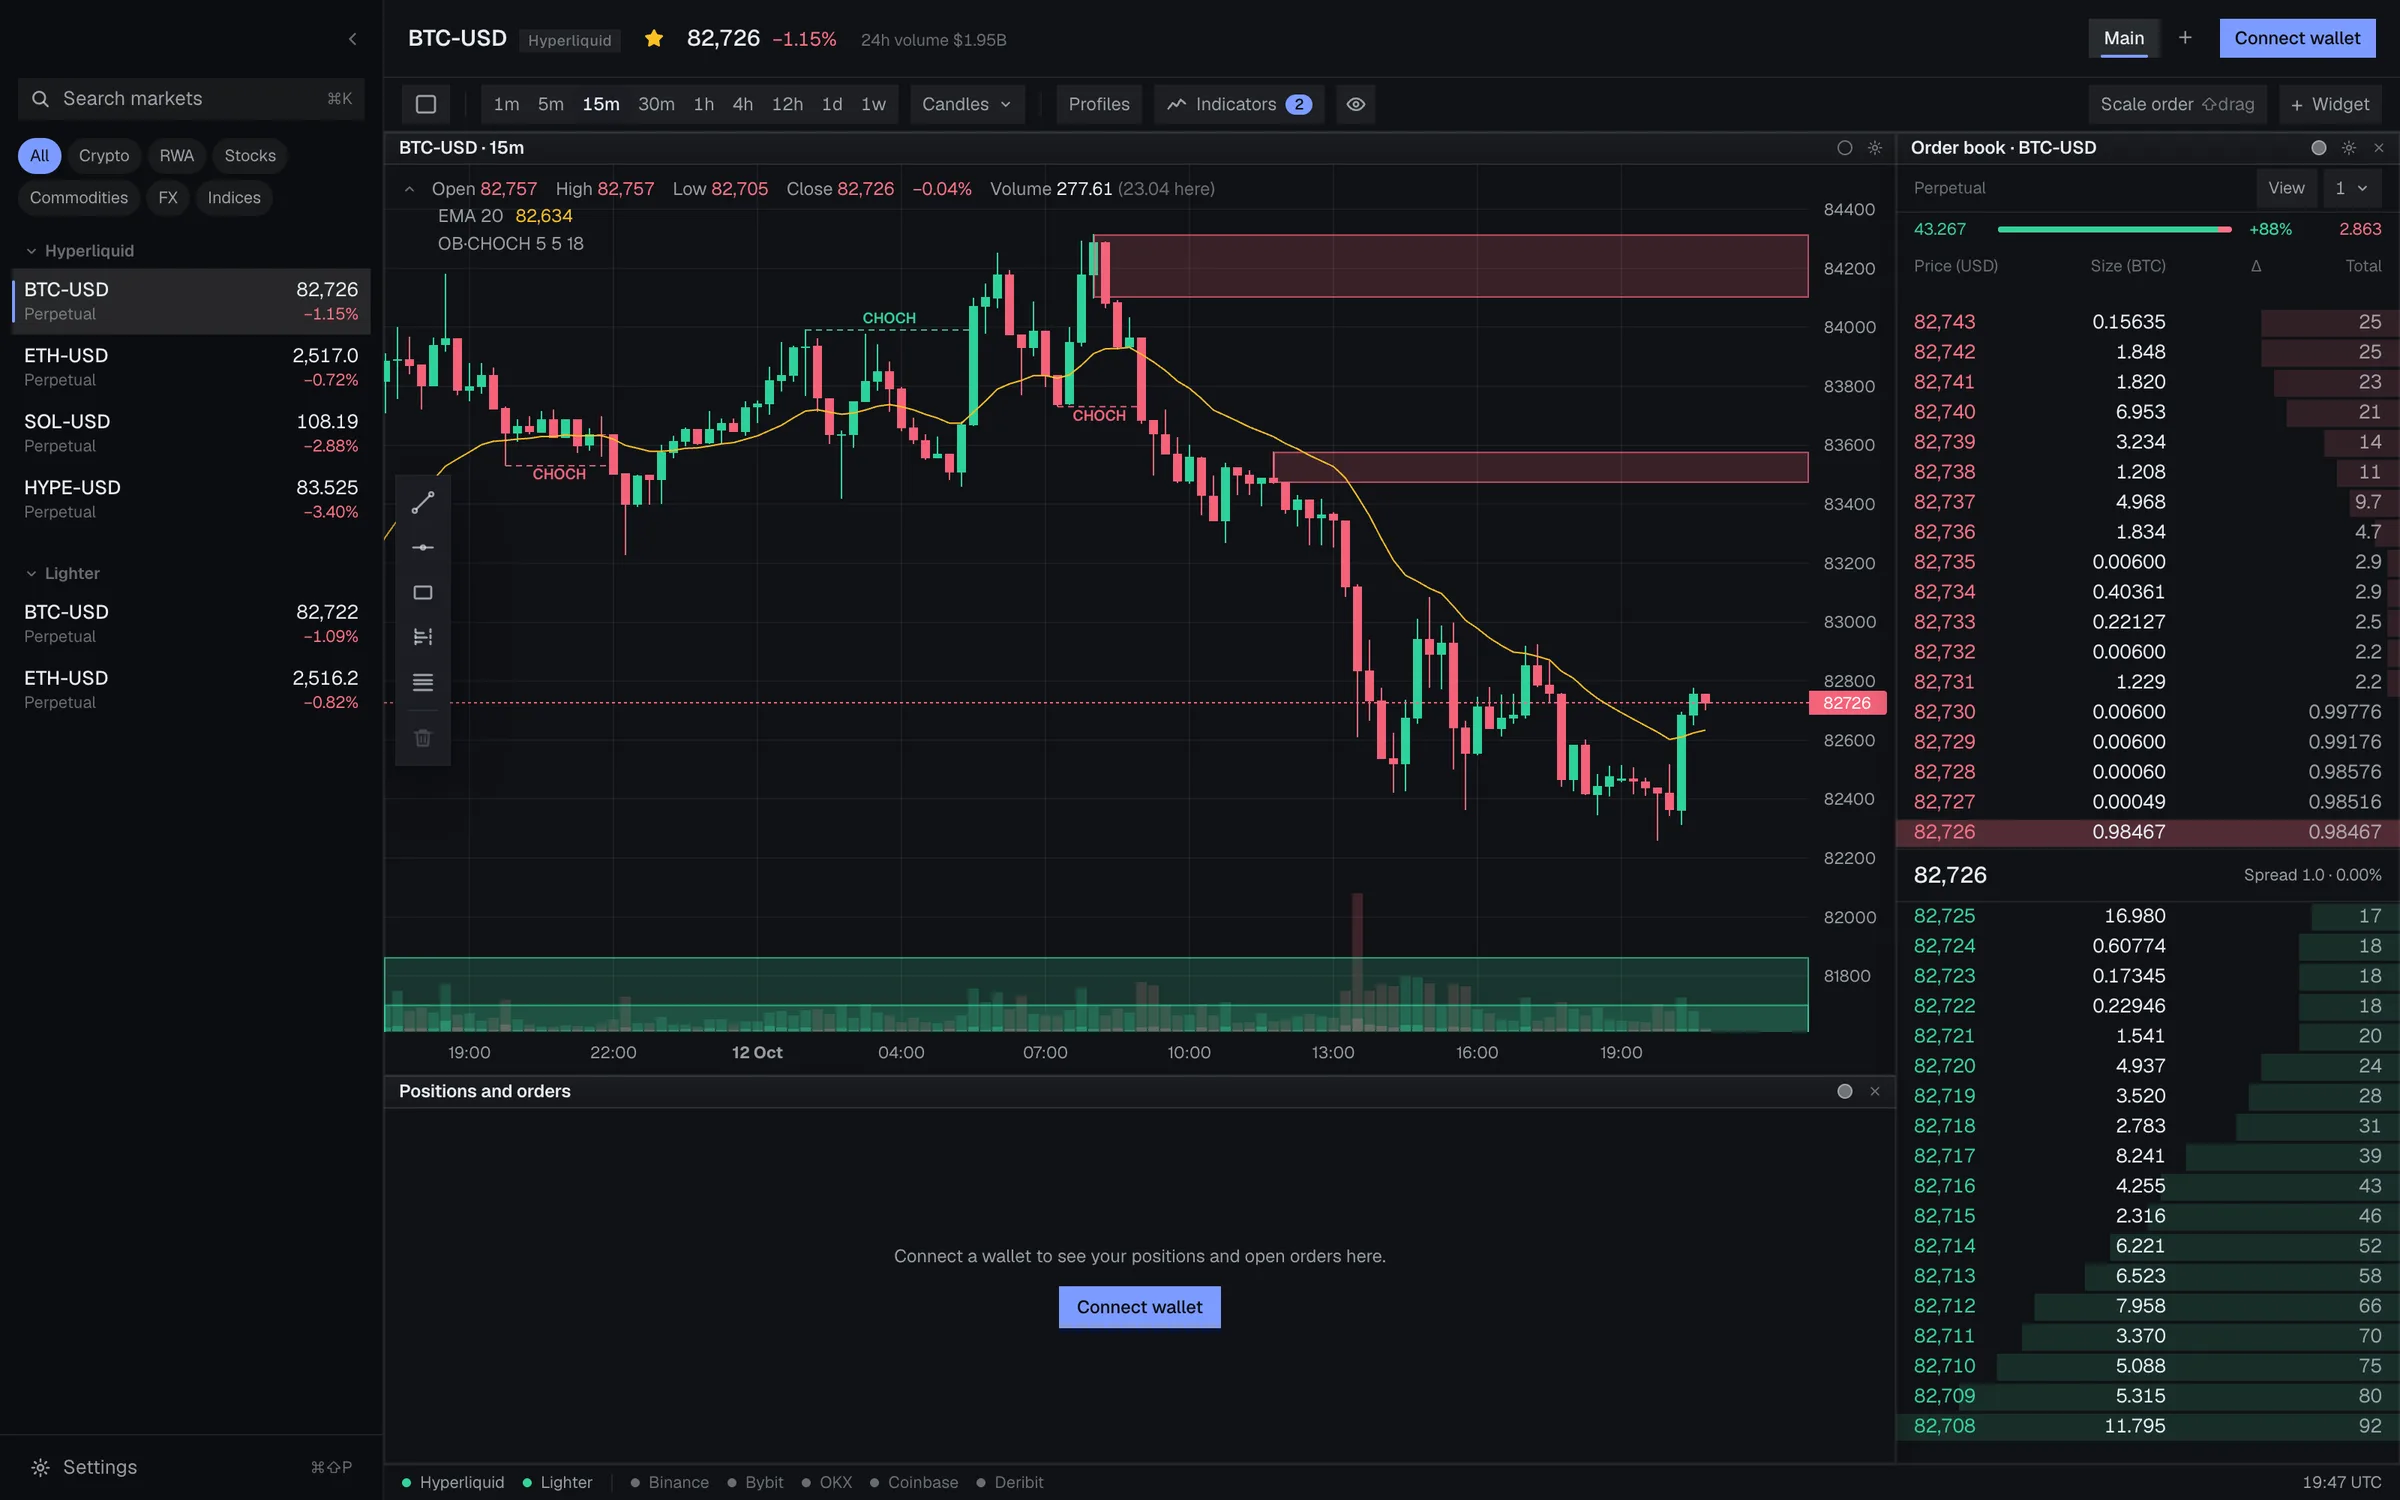Viewport: 2400px width, 1500px height.
Task: Click the order book bid/ask imbalance bar
Action: (2114, 229)
